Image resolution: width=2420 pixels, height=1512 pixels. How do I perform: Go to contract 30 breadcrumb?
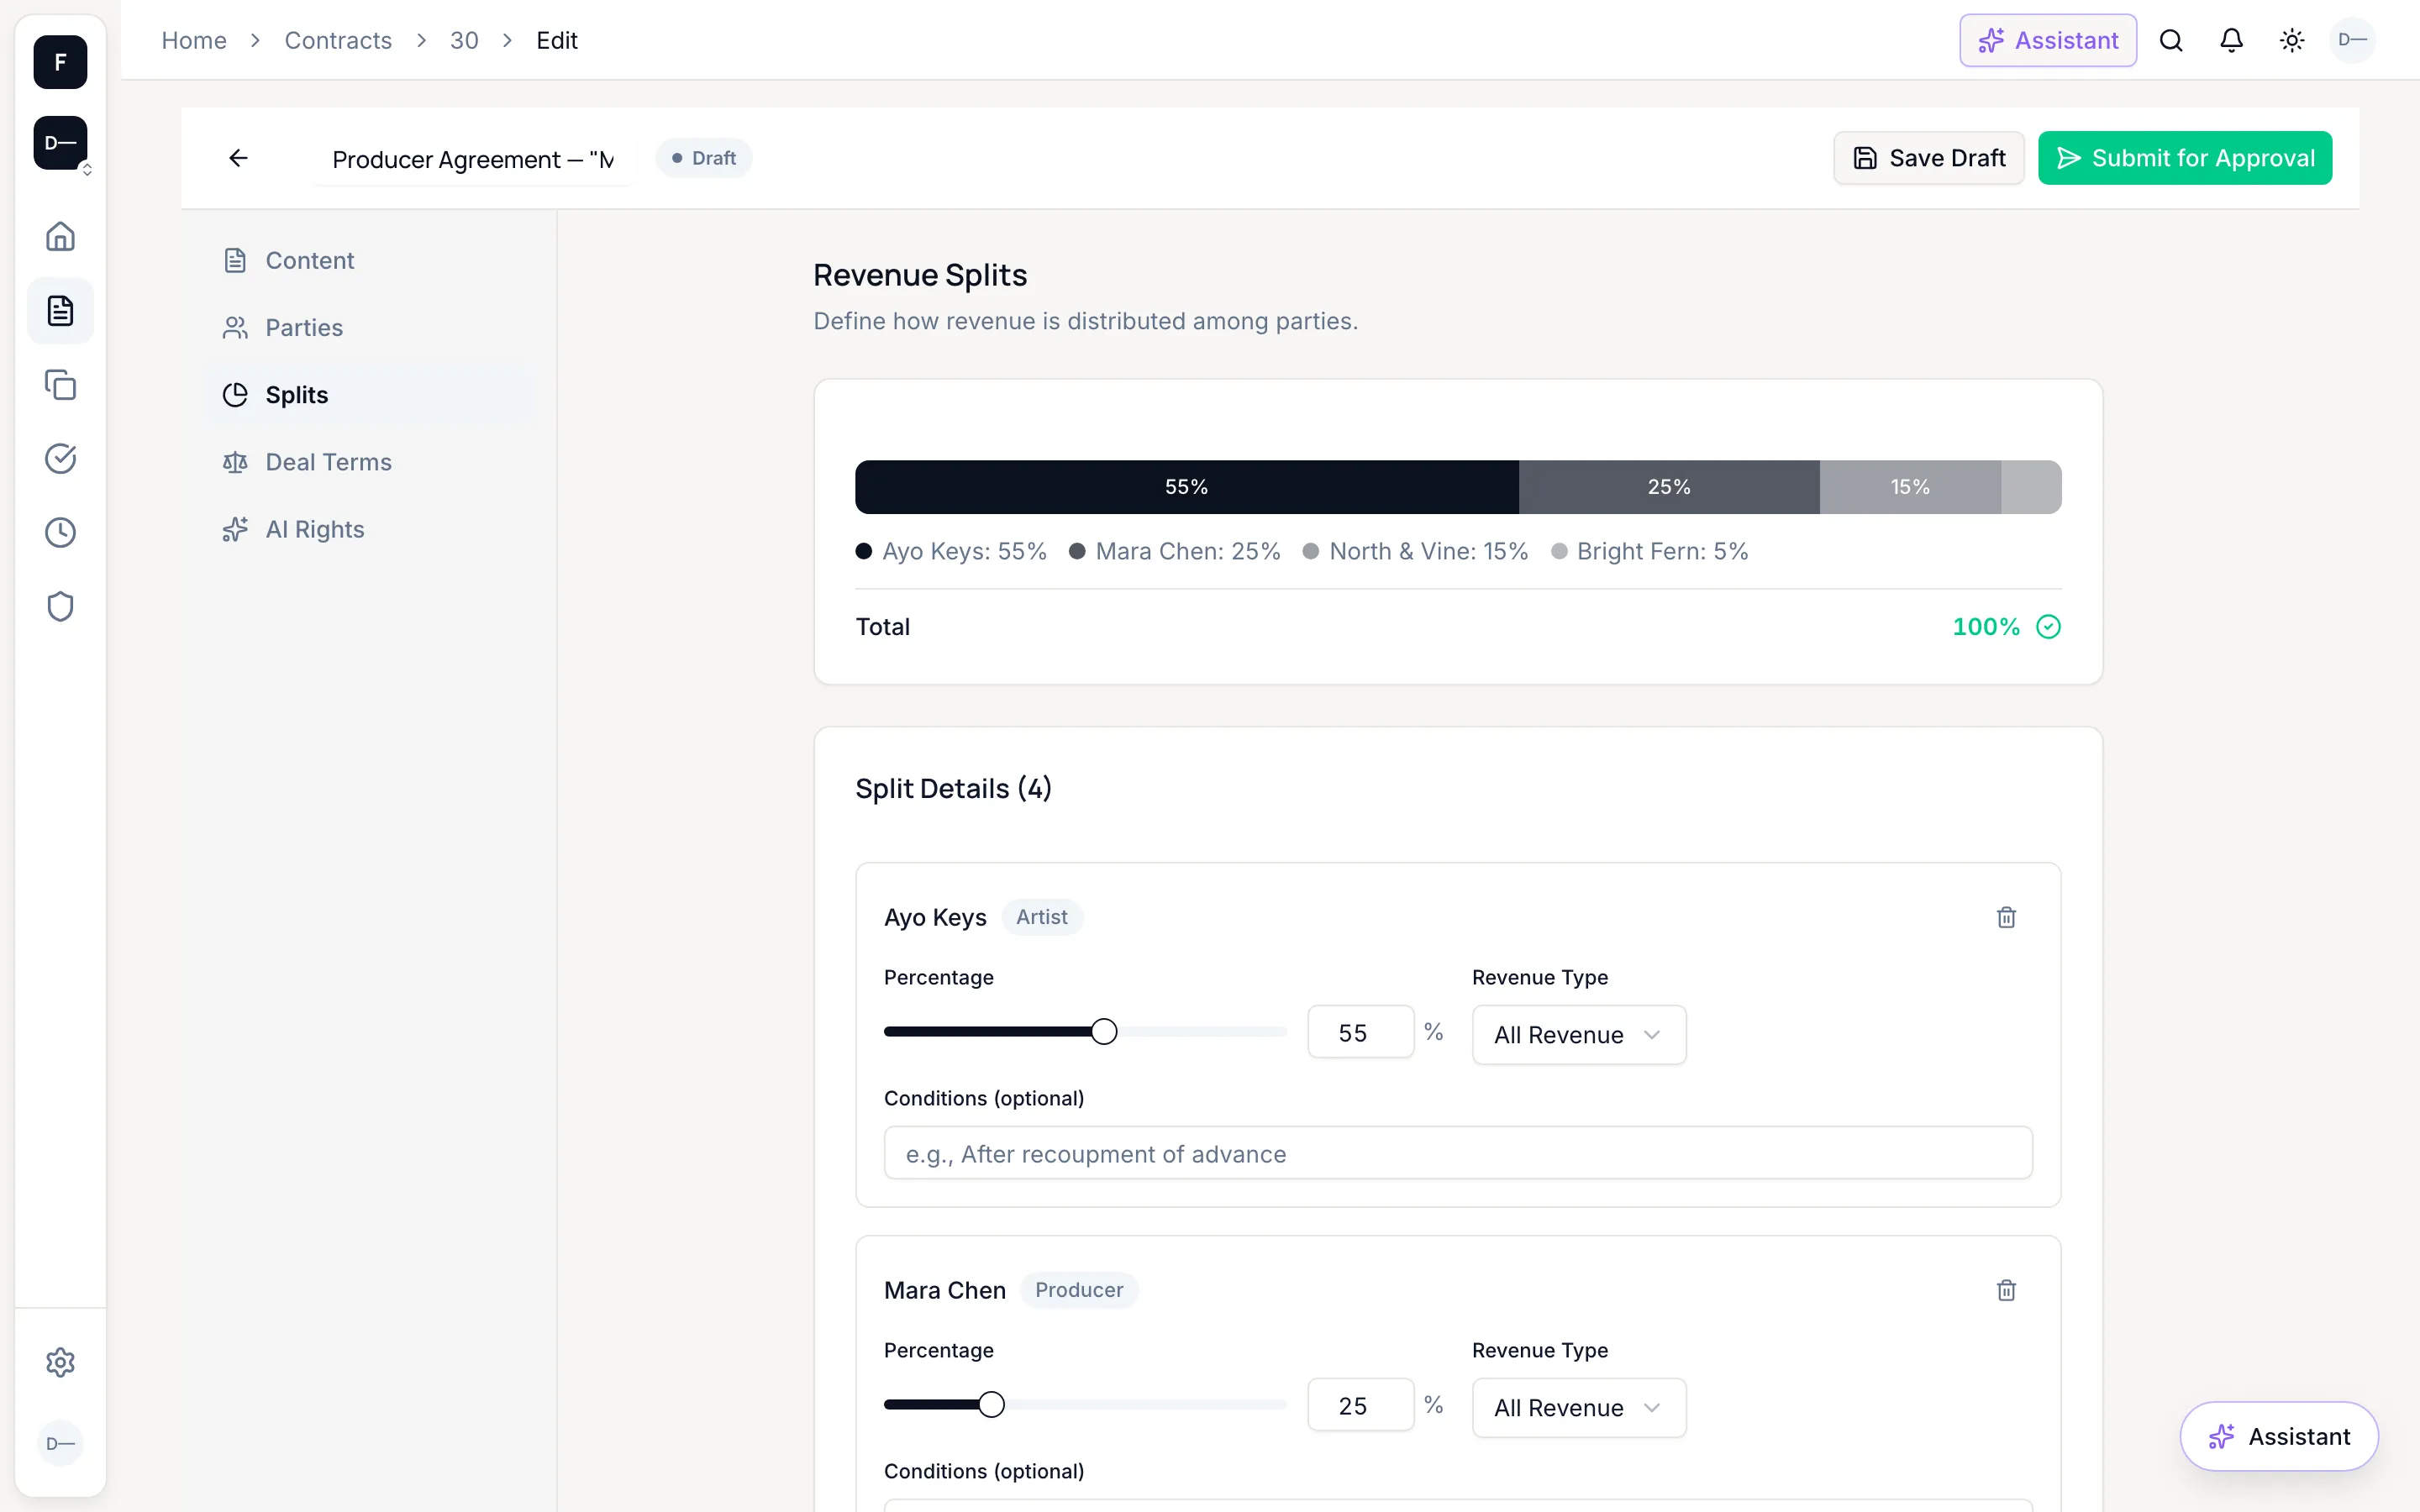click(x=464, y=41)
